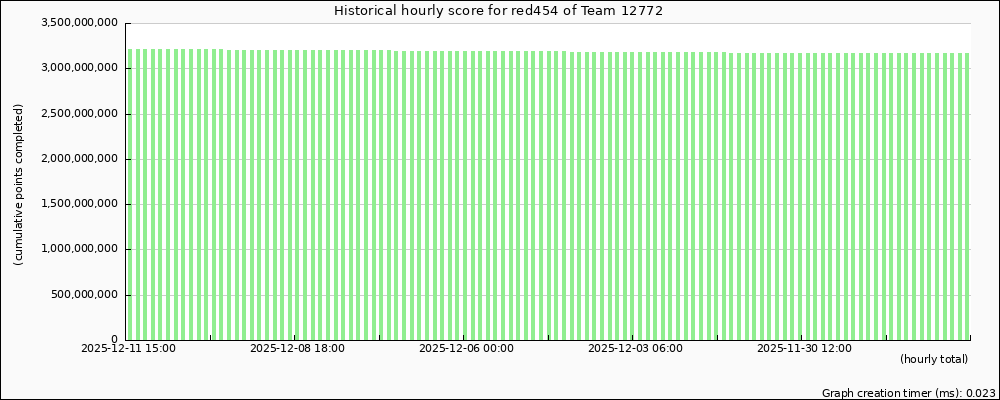Click the 2025-12-08 18:00 x-axis label

(x=297, y=349)
